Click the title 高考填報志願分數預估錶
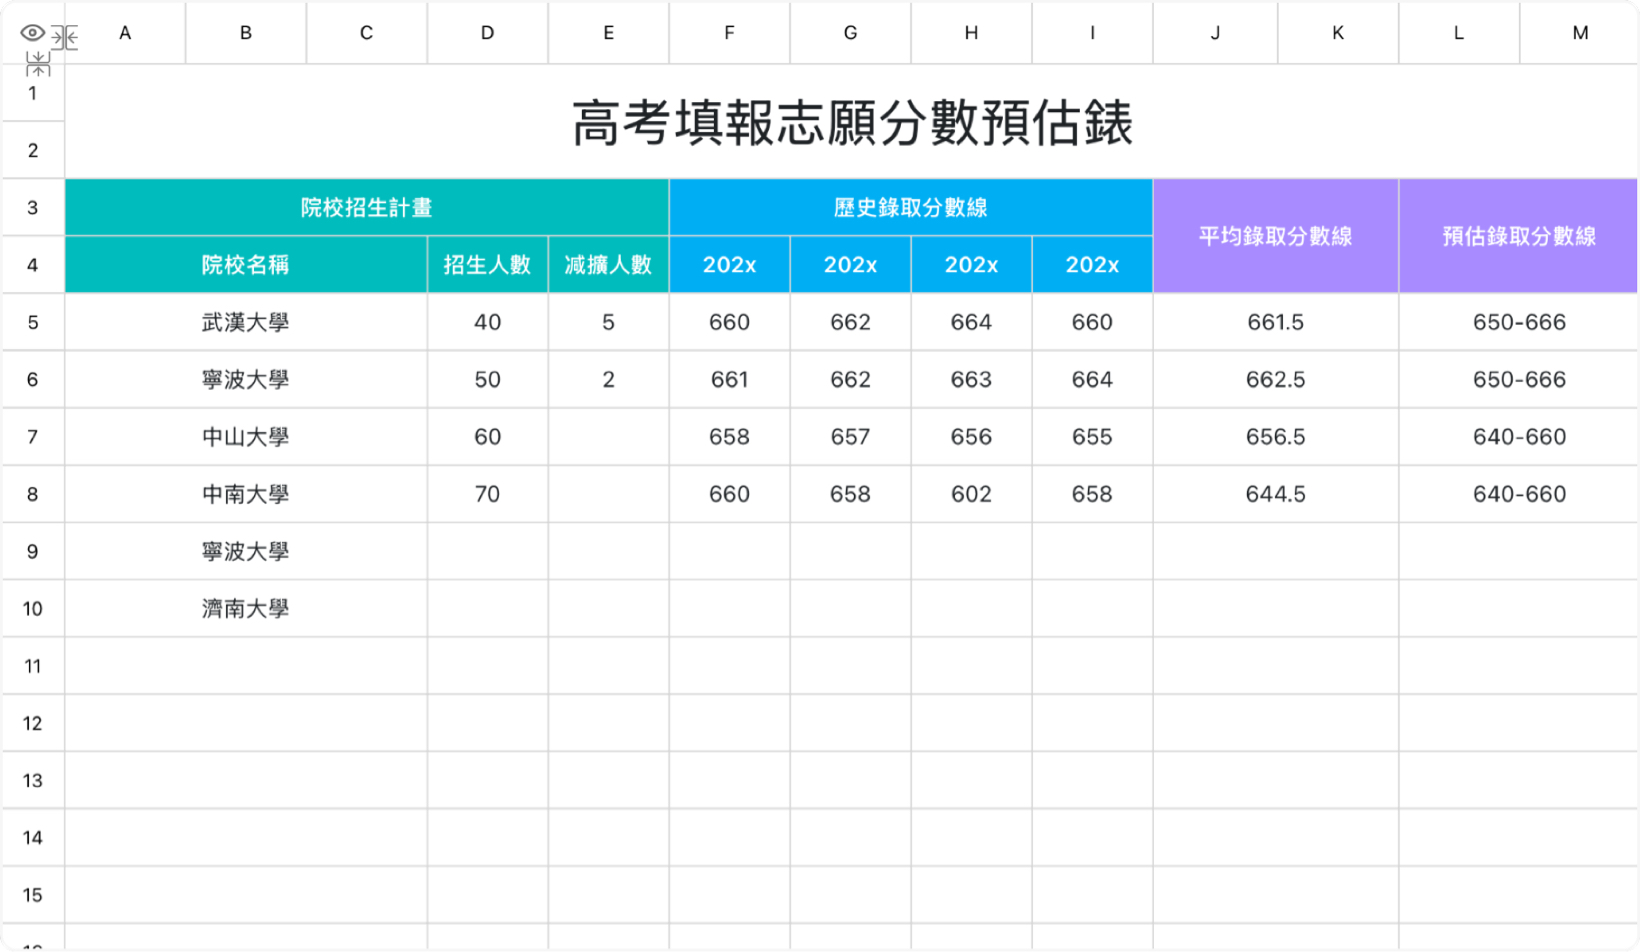The image size is (1640, 952). (852, 123)
